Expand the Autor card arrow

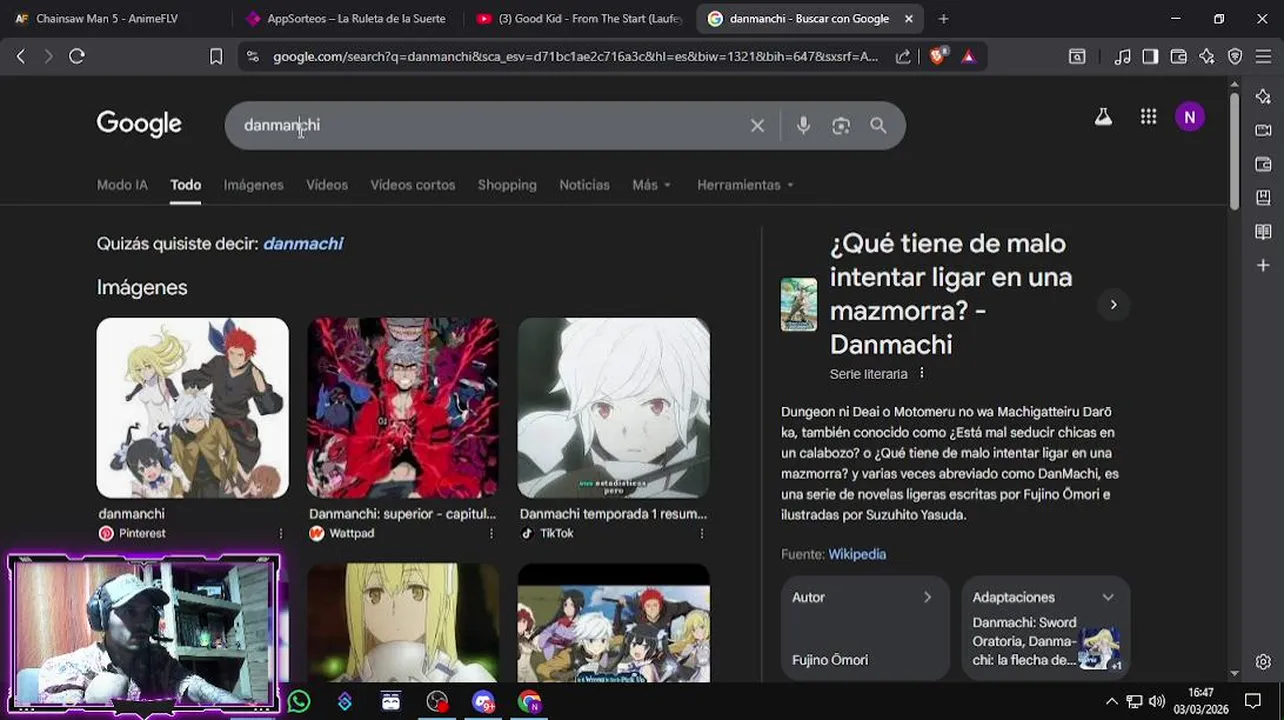927,597
